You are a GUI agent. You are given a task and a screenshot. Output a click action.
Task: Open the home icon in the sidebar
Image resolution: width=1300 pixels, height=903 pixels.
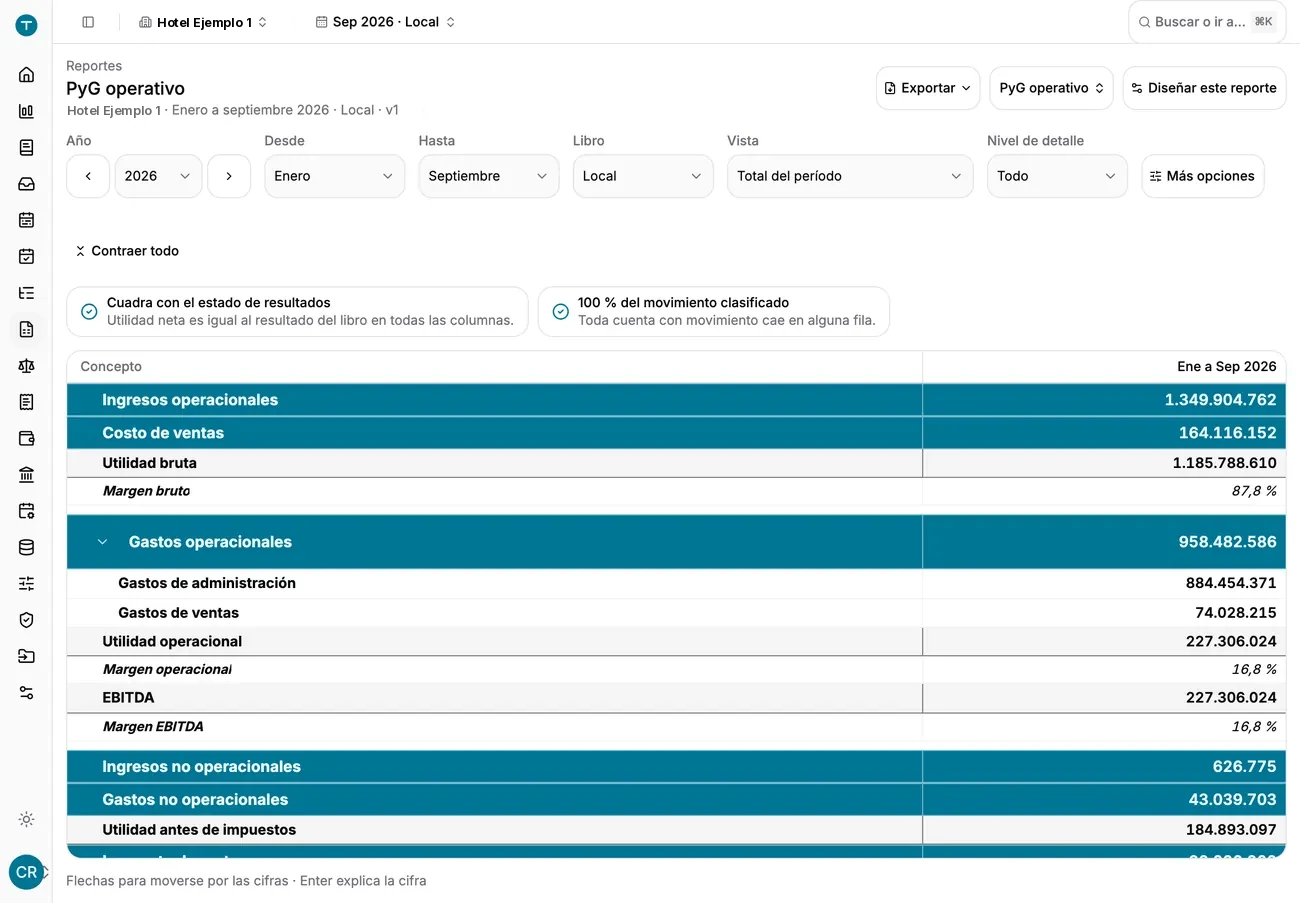[27, 75]
